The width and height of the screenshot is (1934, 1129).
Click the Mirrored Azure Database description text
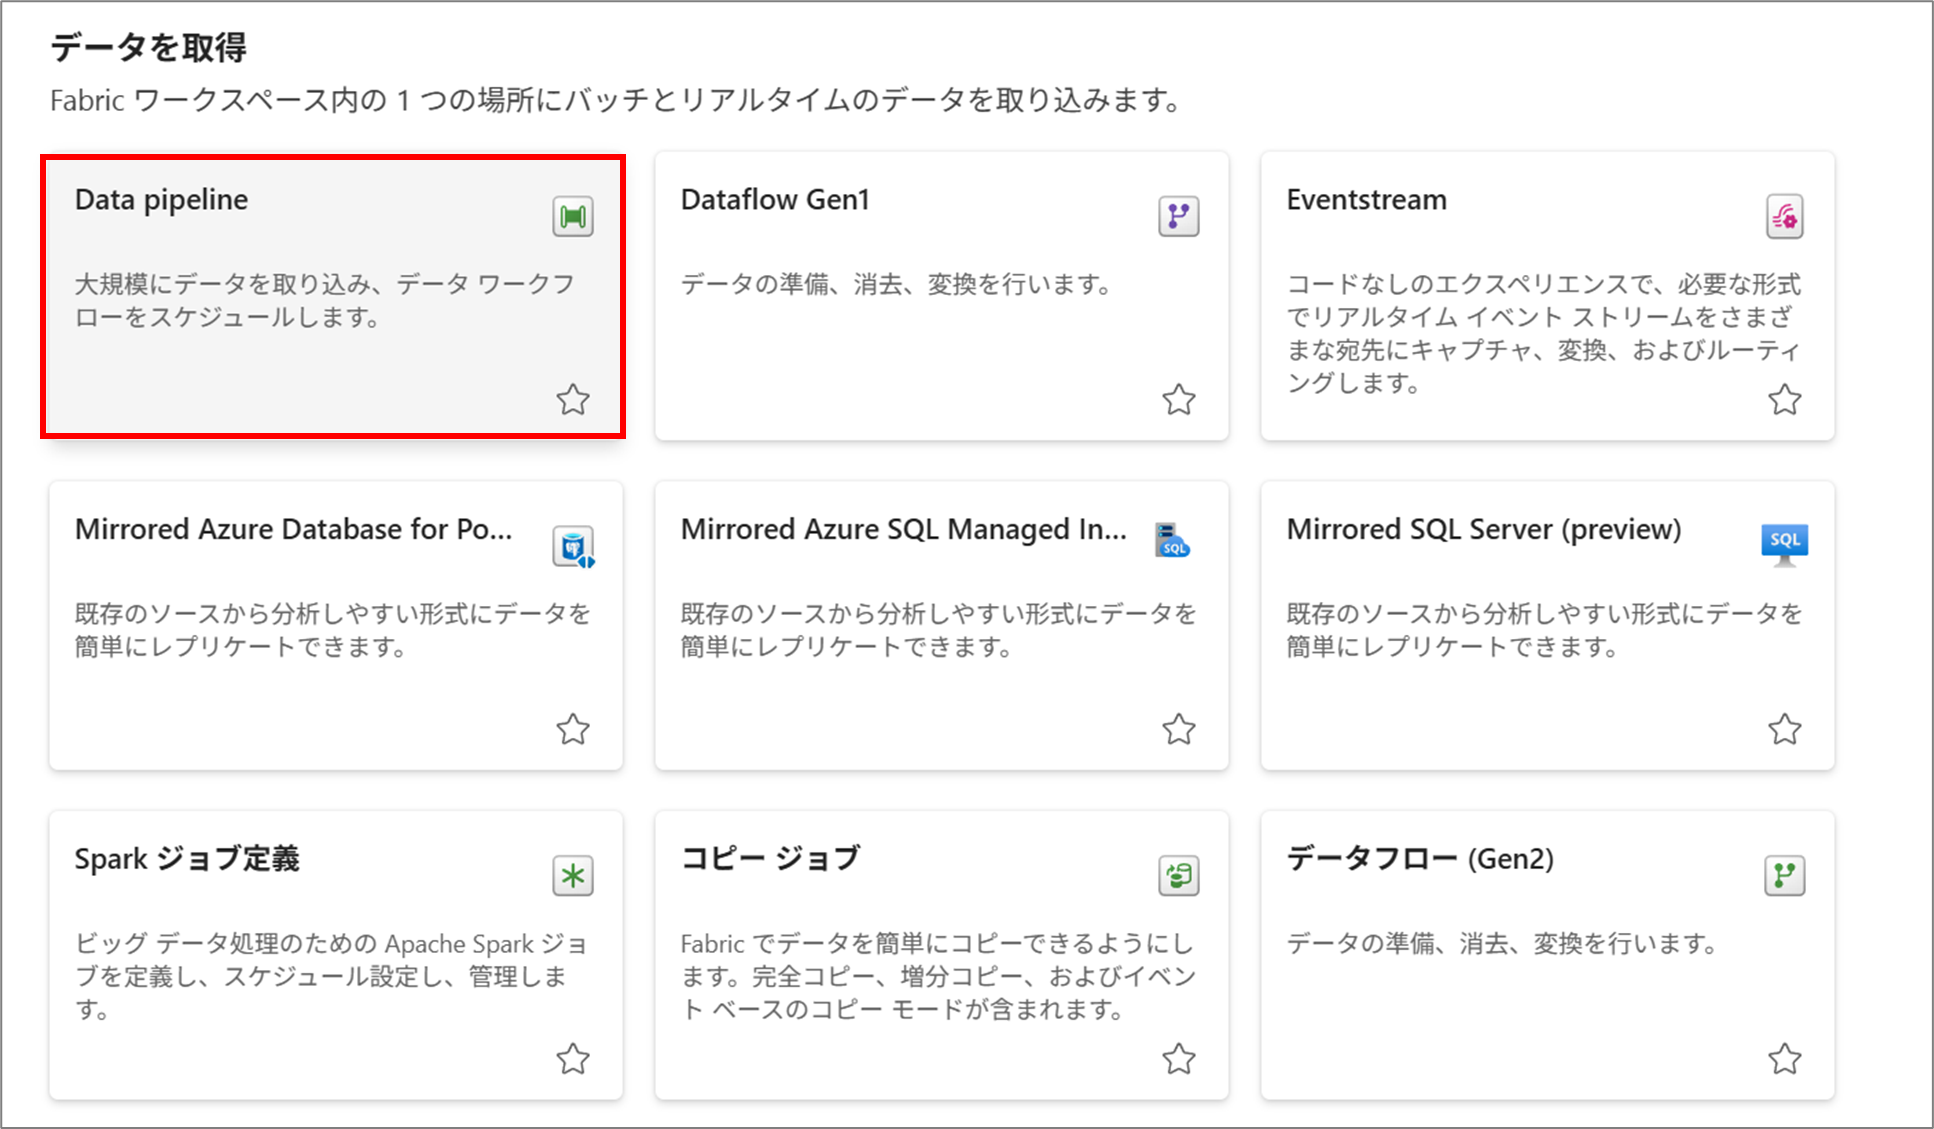point(332,630)
